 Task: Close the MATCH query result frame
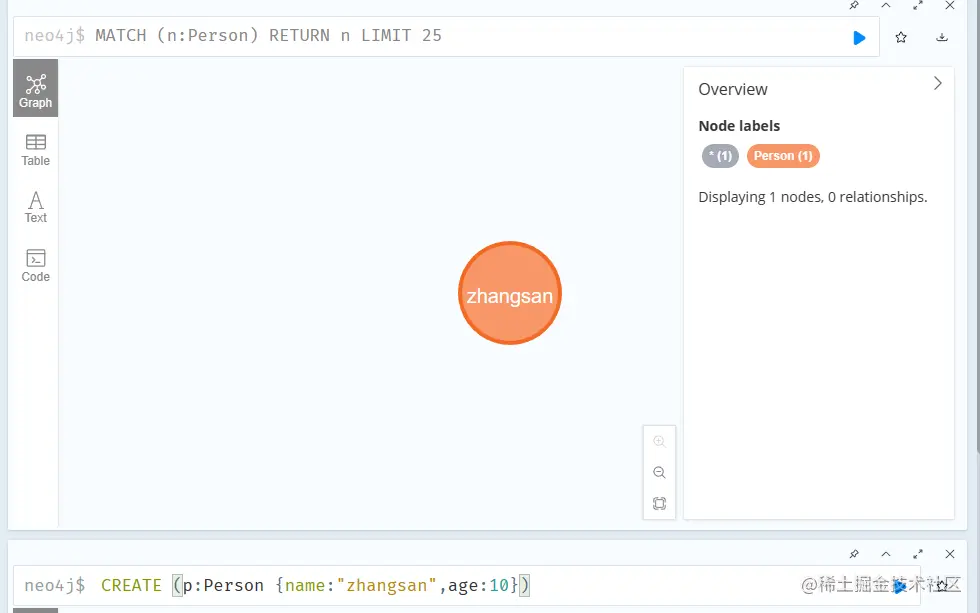tap(949, 6)
